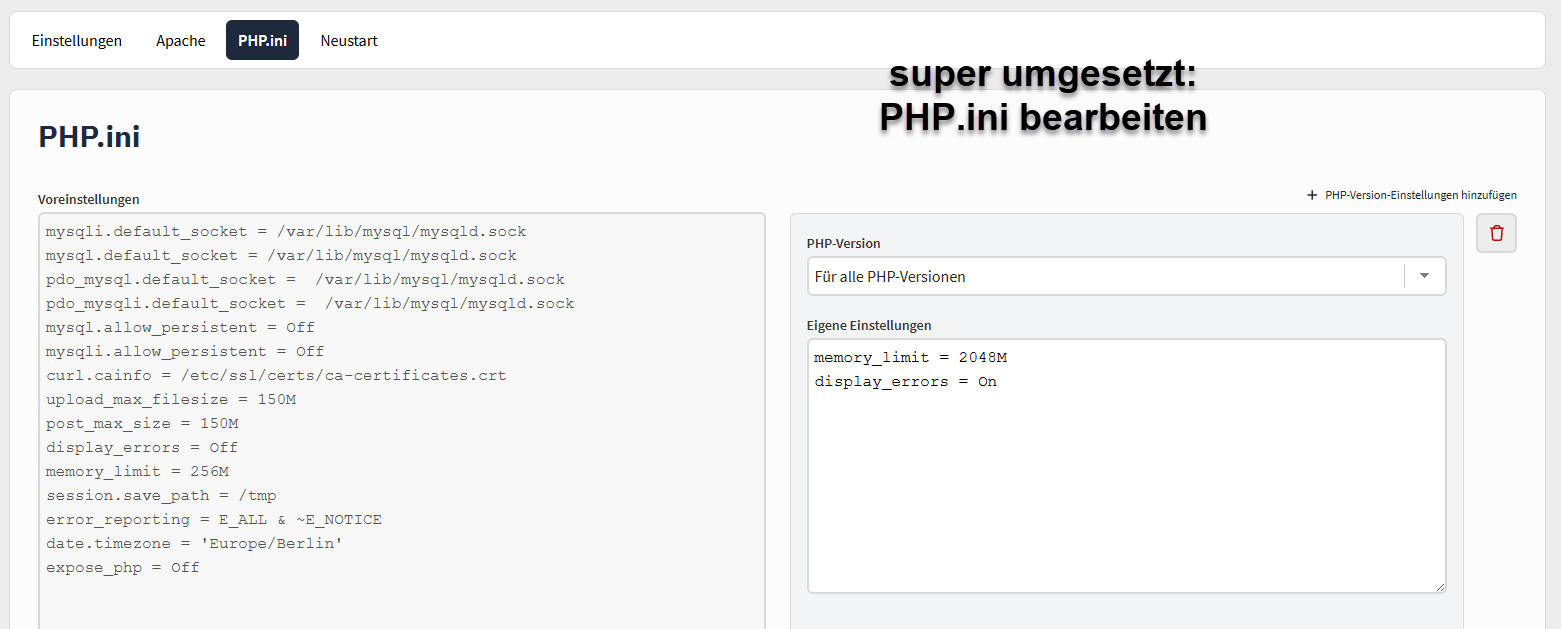Click line curl.cainfo certificate path

[276, 375]
